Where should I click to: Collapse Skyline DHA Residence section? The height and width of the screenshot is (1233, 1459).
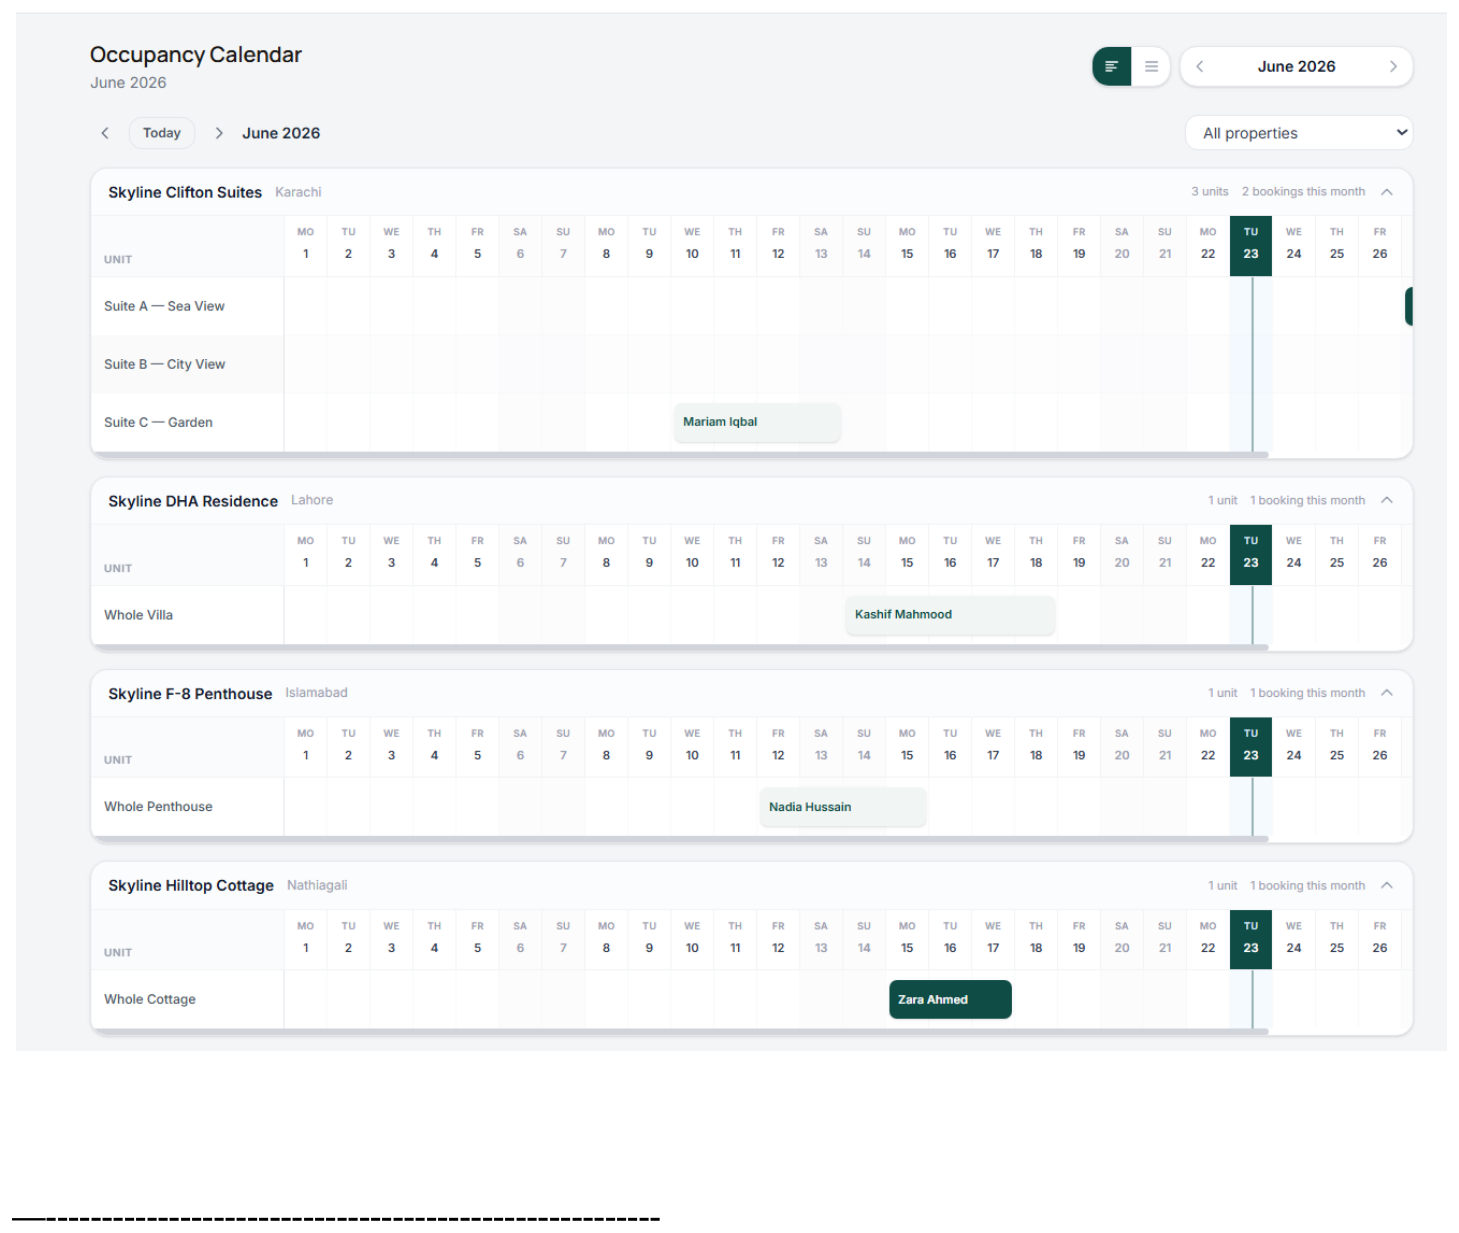coord(1387,500)
